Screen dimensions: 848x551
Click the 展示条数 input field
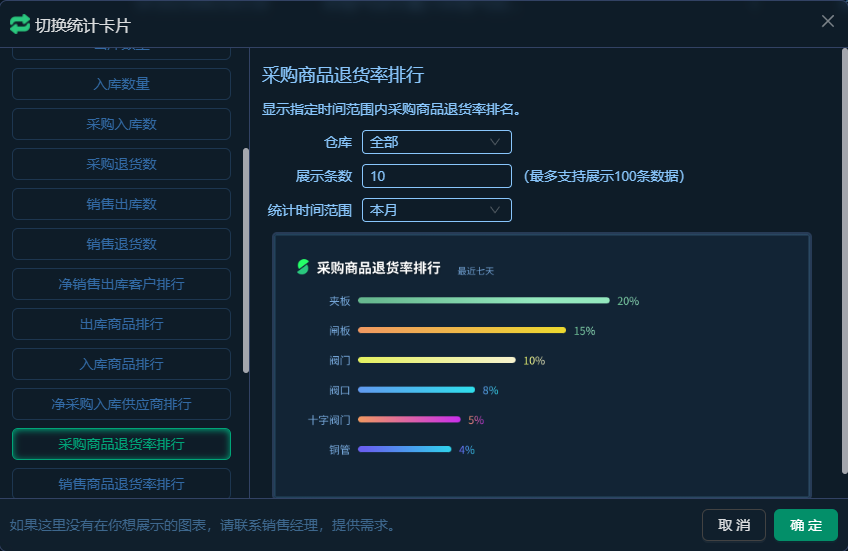(x=436, y=176)
